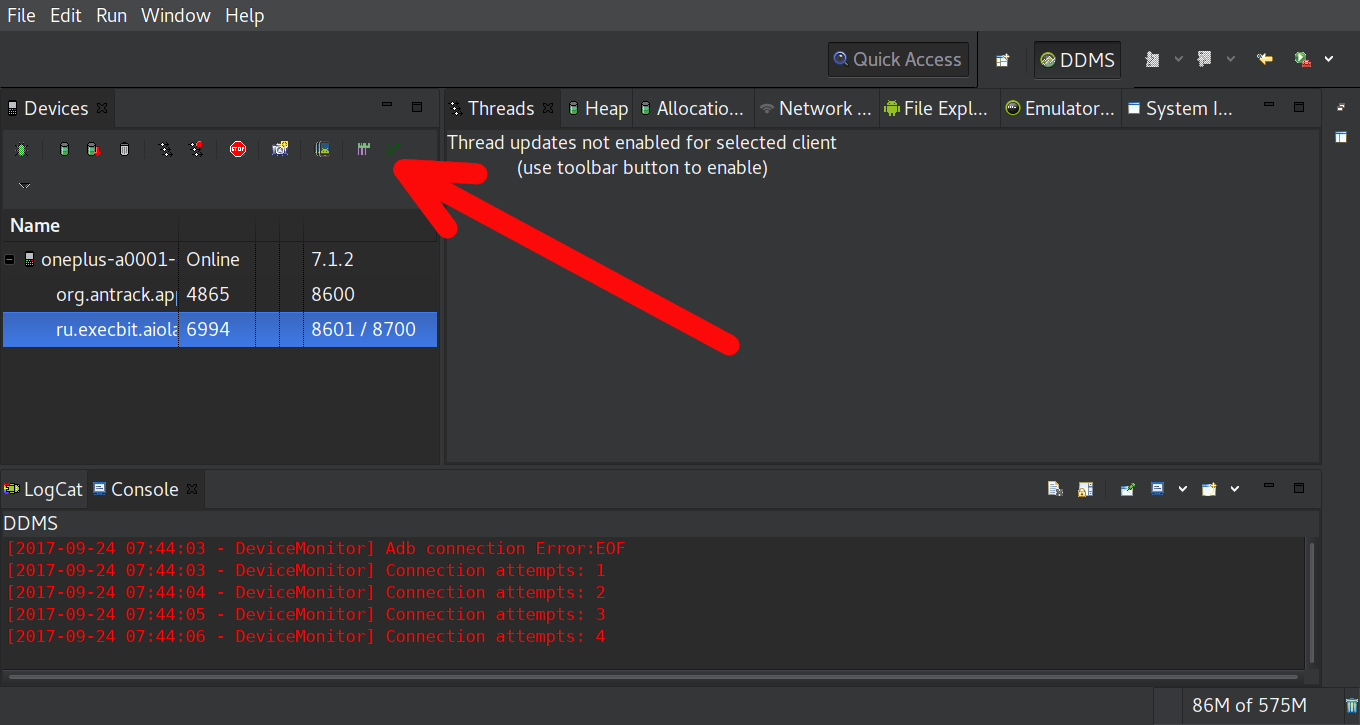
Task: Open the Devices view menu arrow
Action: tap(25, 186)
